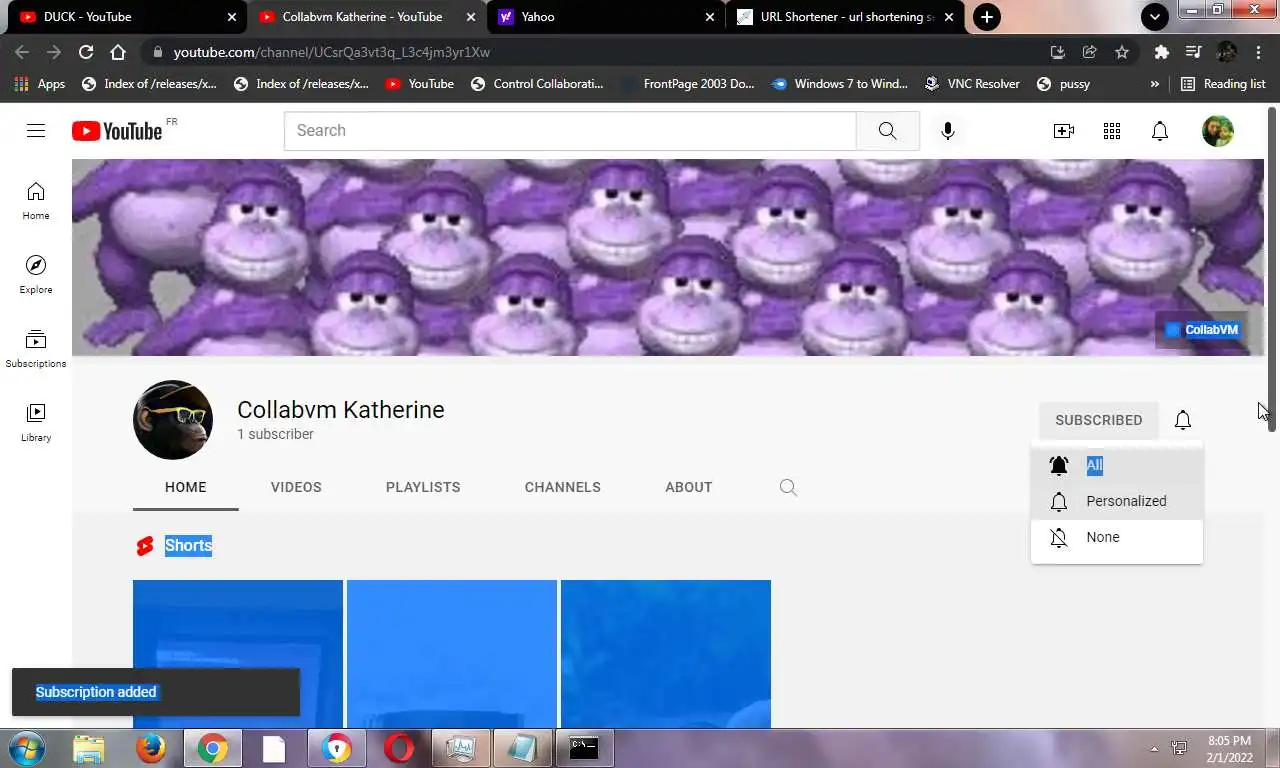Start voice search with the microphone icon
1280x768 pixels.
(x=948, y=131)
